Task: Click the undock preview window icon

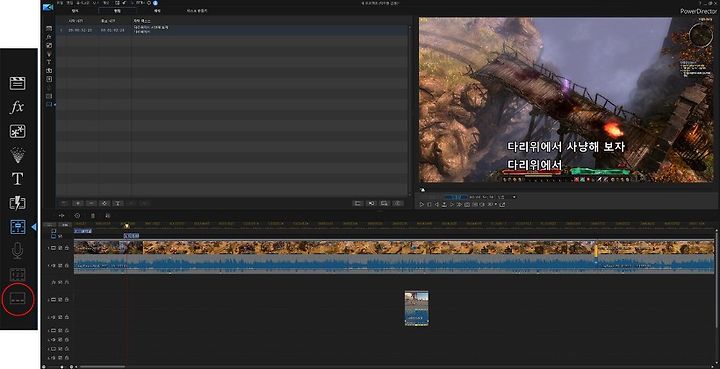Action: 502,204
